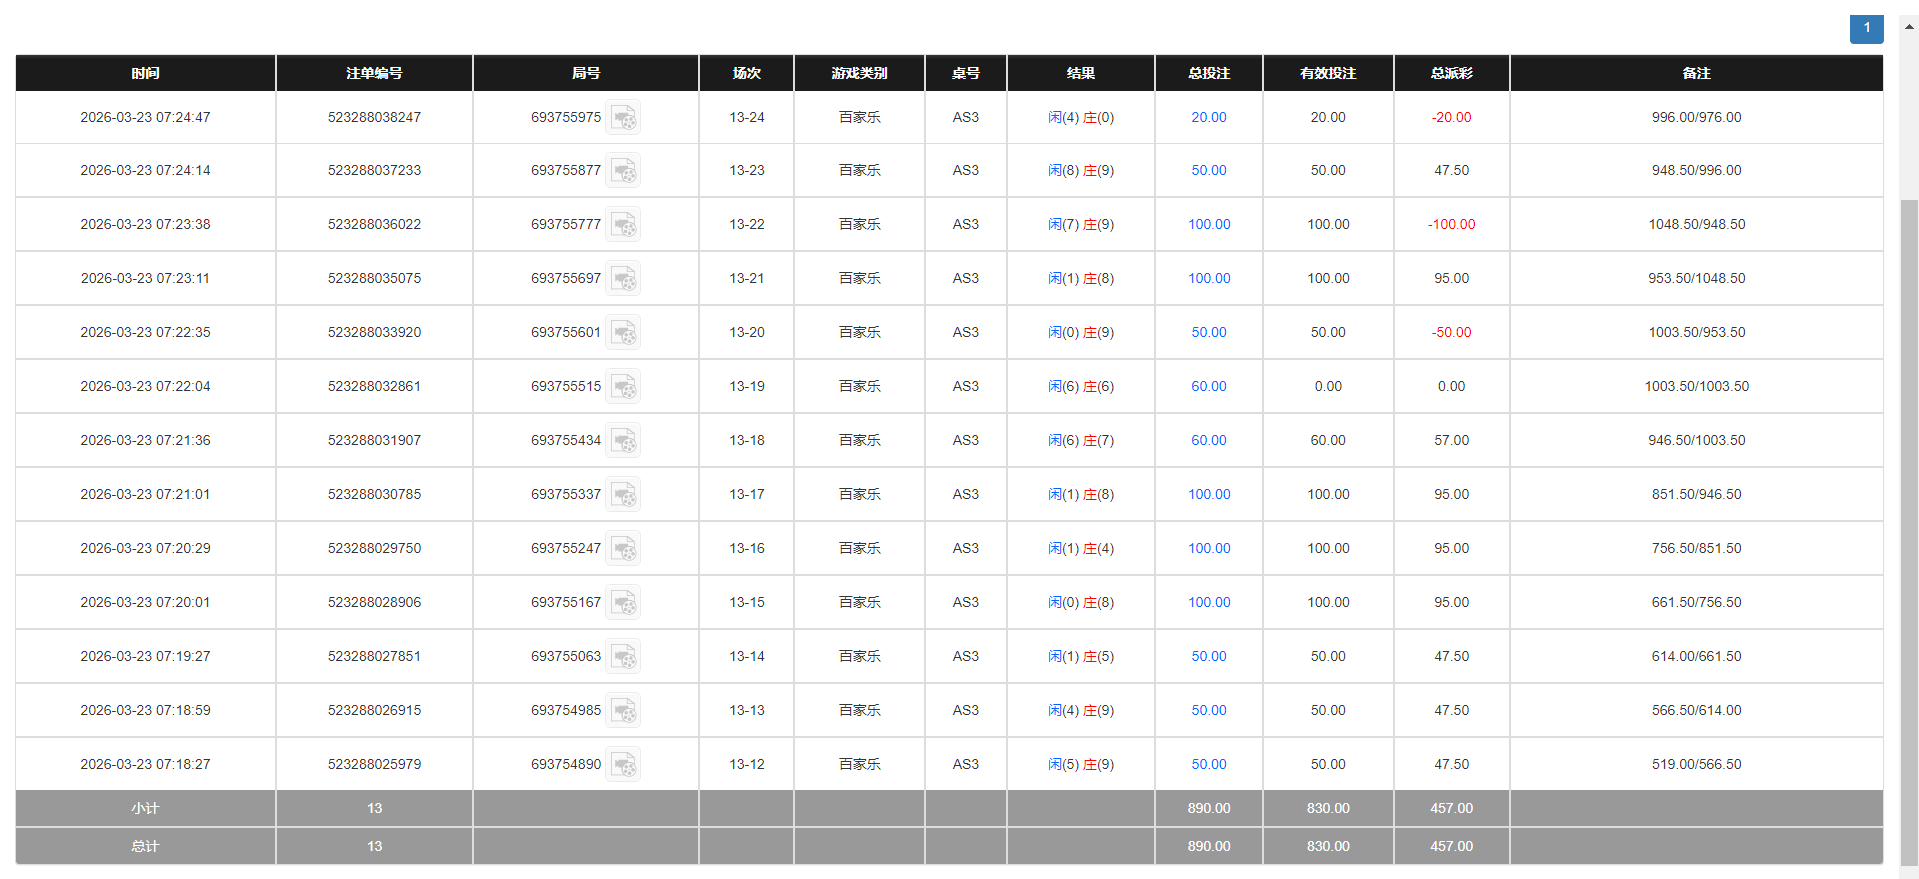The height and width of the screenshot is (879, 1919).
Task: Click the 时间 column header
Action: pyautogui.click(x=145, y=73)
